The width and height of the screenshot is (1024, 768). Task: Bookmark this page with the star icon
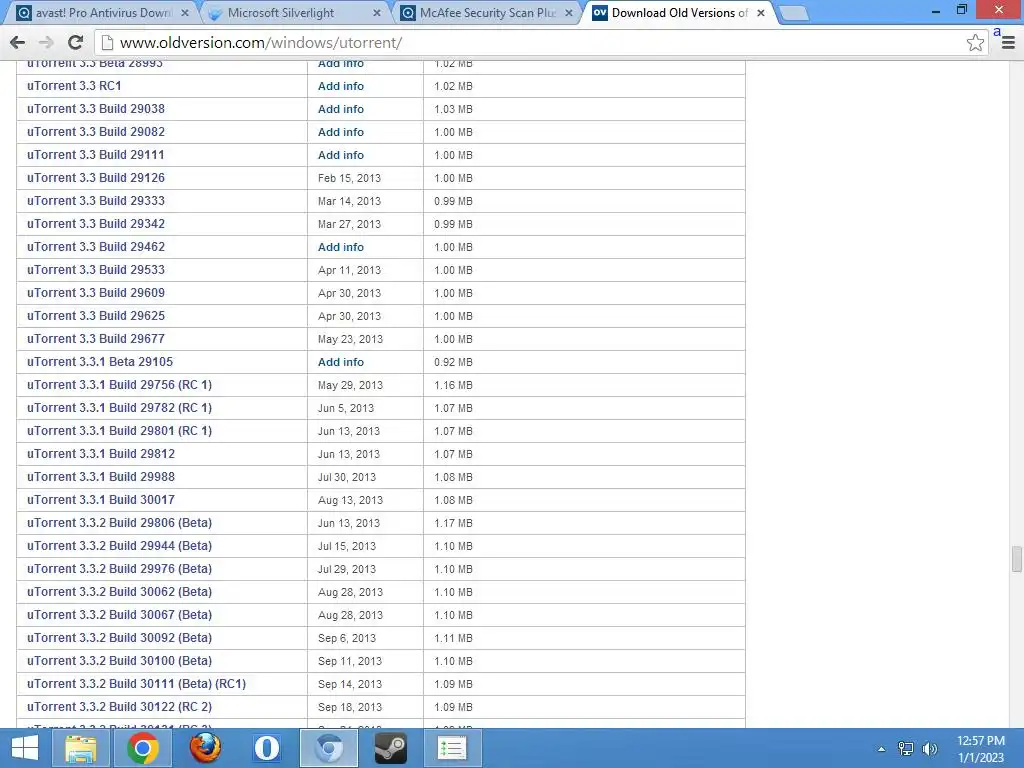click(975, 42)
